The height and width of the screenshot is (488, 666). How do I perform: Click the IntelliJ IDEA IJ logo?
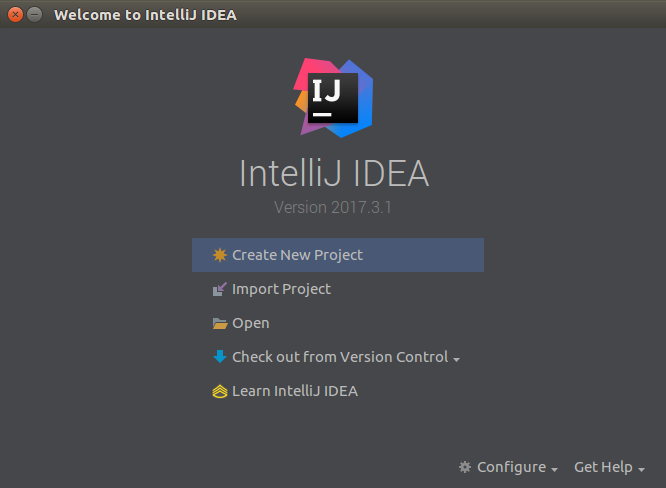pyautogui.click(x=333, y=98)
